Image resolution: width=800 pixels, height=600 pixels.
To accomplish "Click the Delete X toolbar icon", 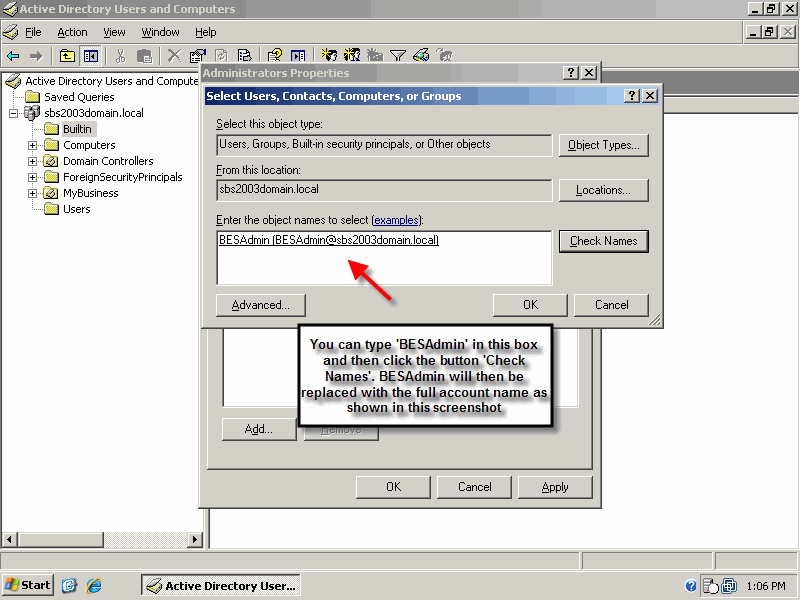I will [174, 55].
